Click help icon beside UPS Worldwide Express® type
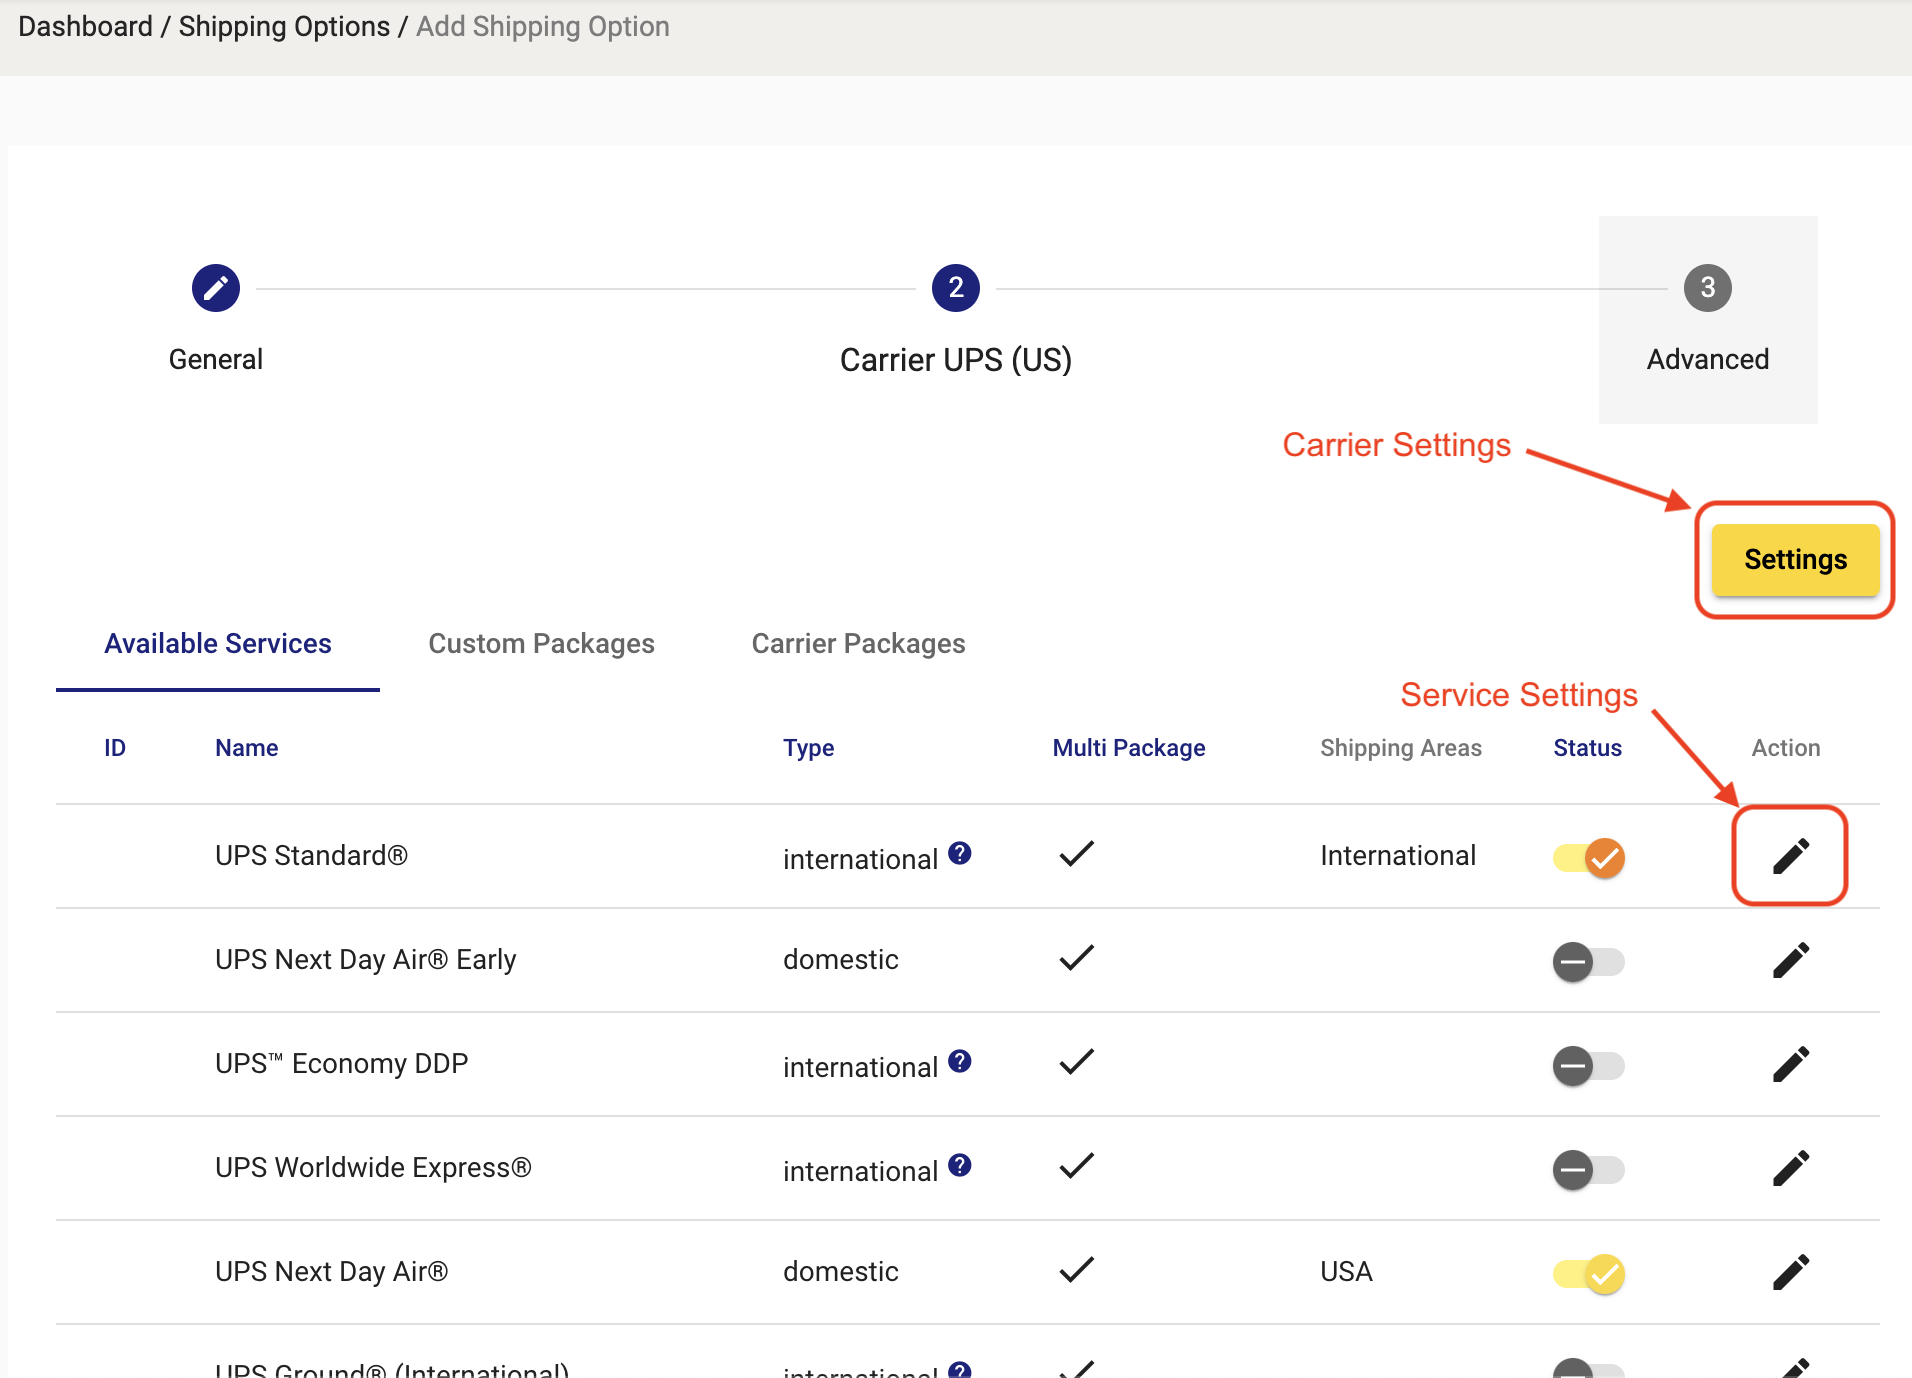 click(x=960, y=1165)
